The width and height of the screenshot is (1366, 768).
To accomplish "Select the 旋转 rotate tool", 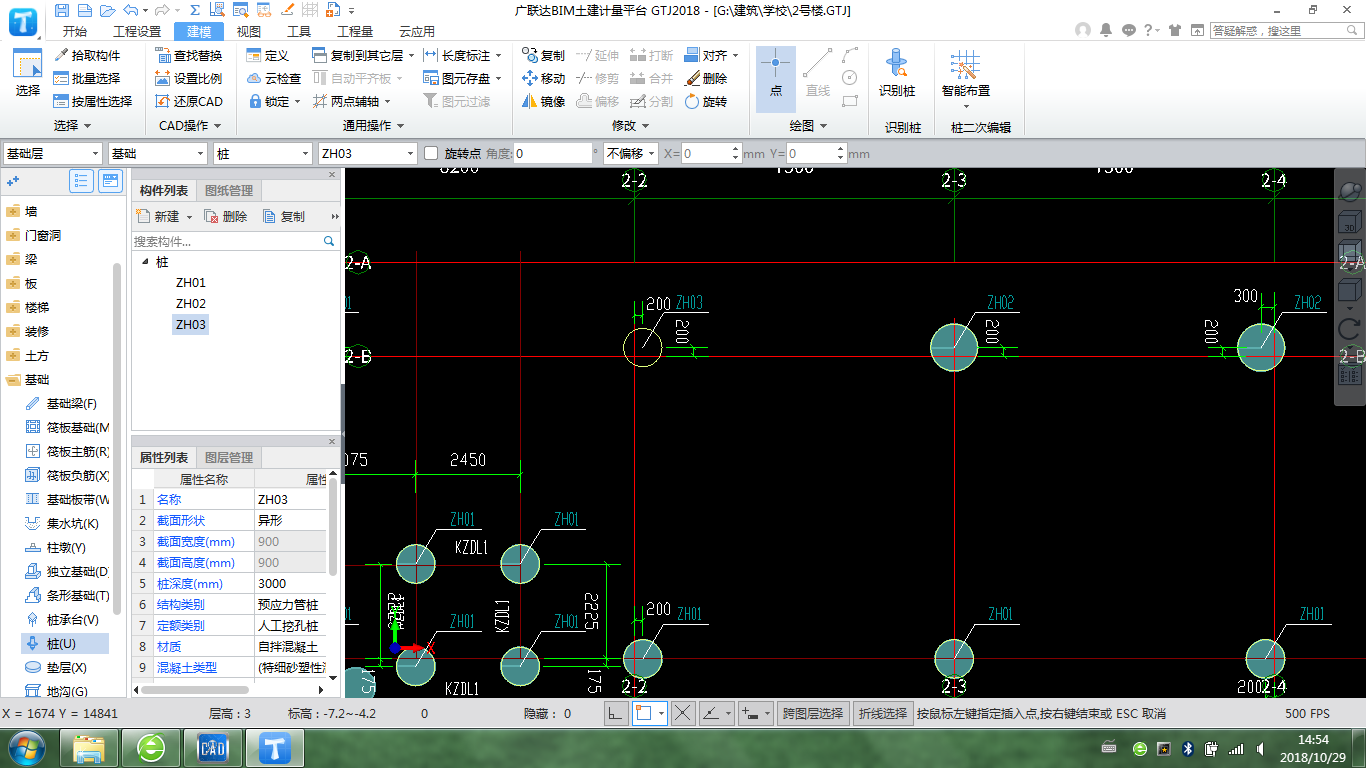I will pyautogui.click(x=706, y=101).
